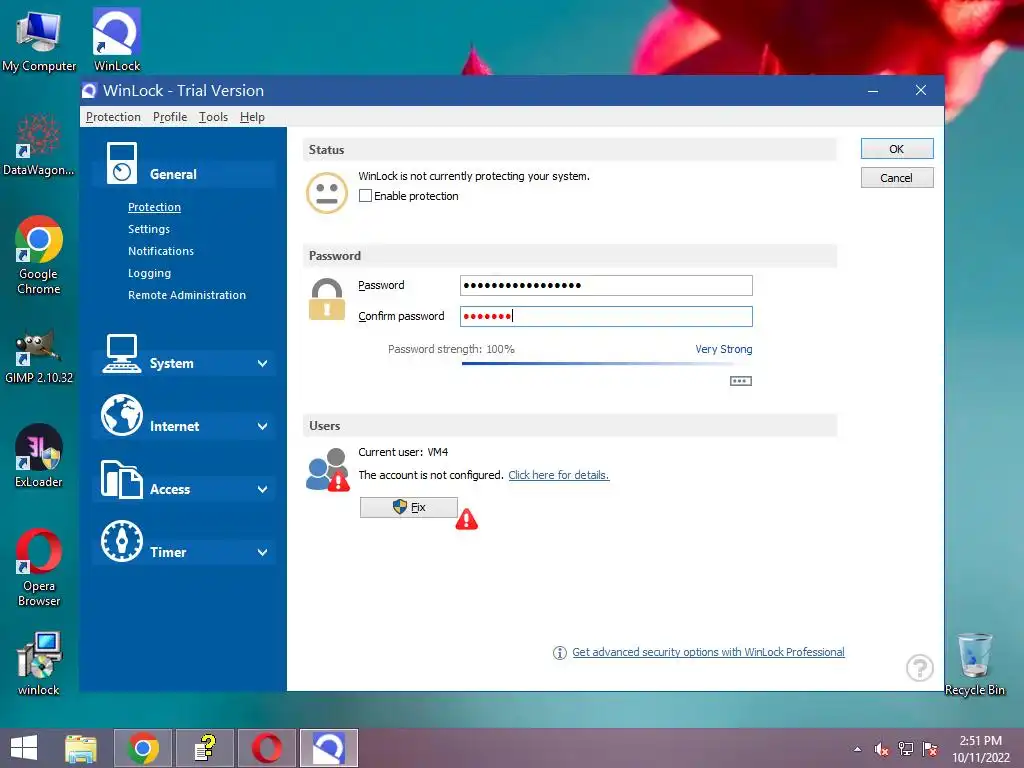This screenshot has height=768, width=1024.
Task: Open the Tools menu
Action: click(213, 117)
